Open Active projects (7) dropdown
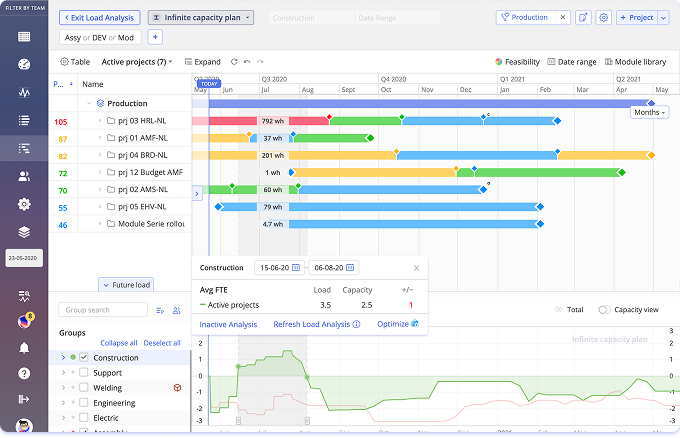 pyautogui.click(x=137, y=62)
